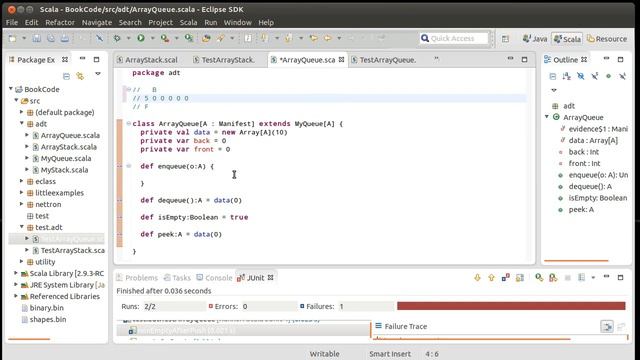Switch to the Console tab
640x360 pixels.
coord(214,278)
